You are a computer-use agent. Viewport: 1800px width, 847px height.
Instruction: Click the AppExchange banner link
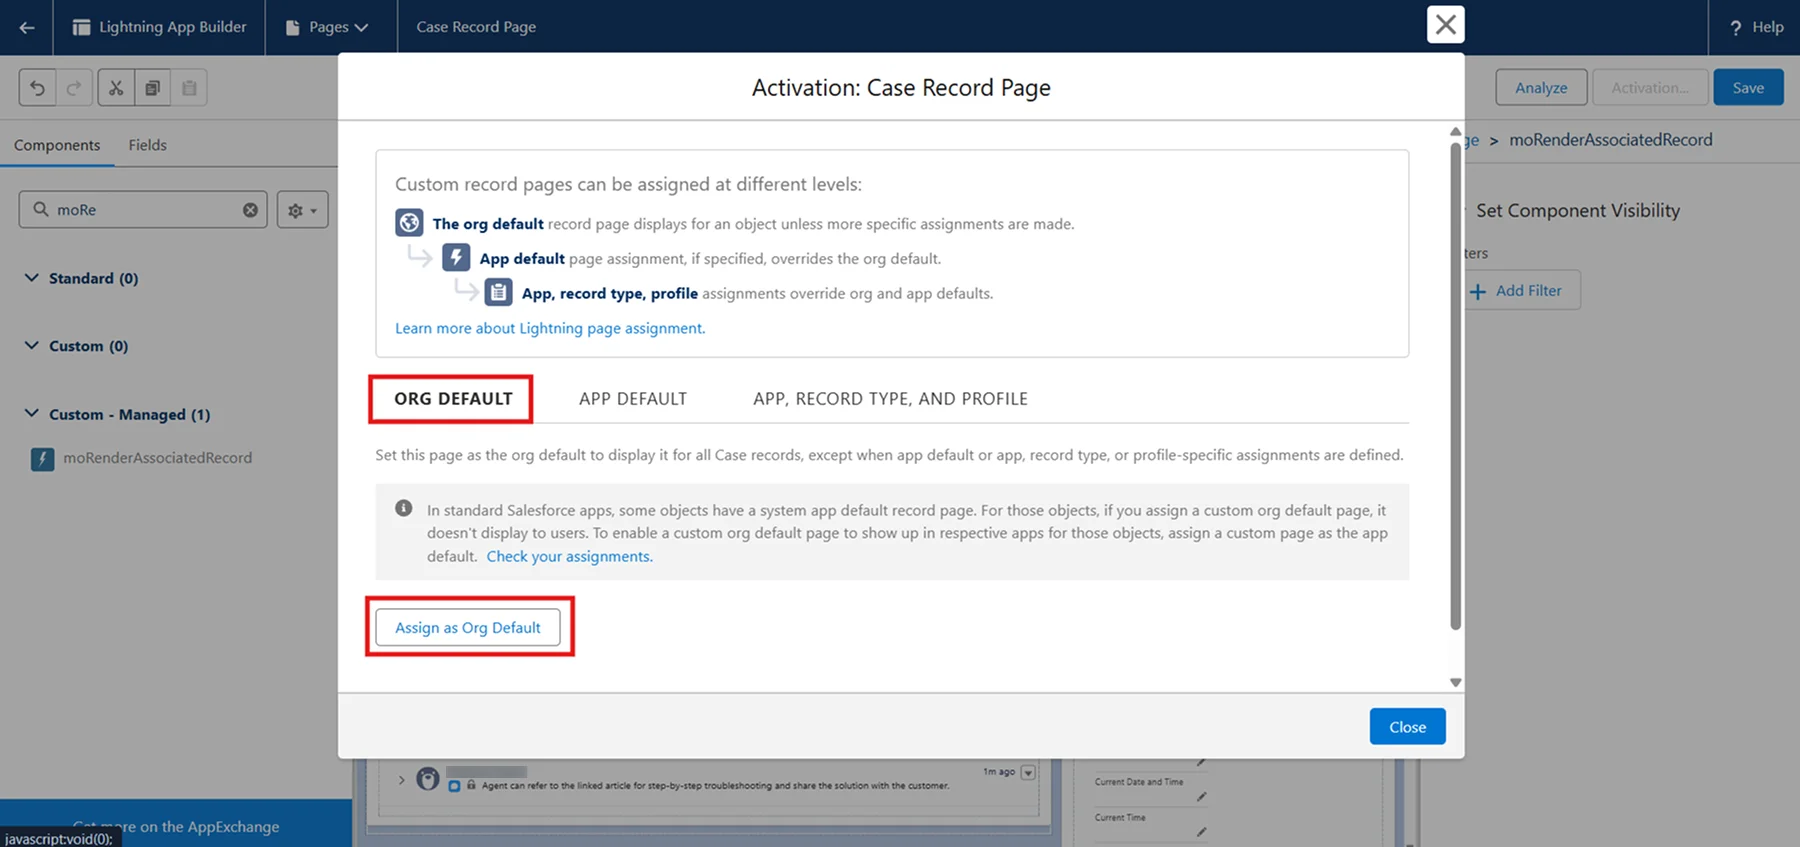(x=176, y=827)
